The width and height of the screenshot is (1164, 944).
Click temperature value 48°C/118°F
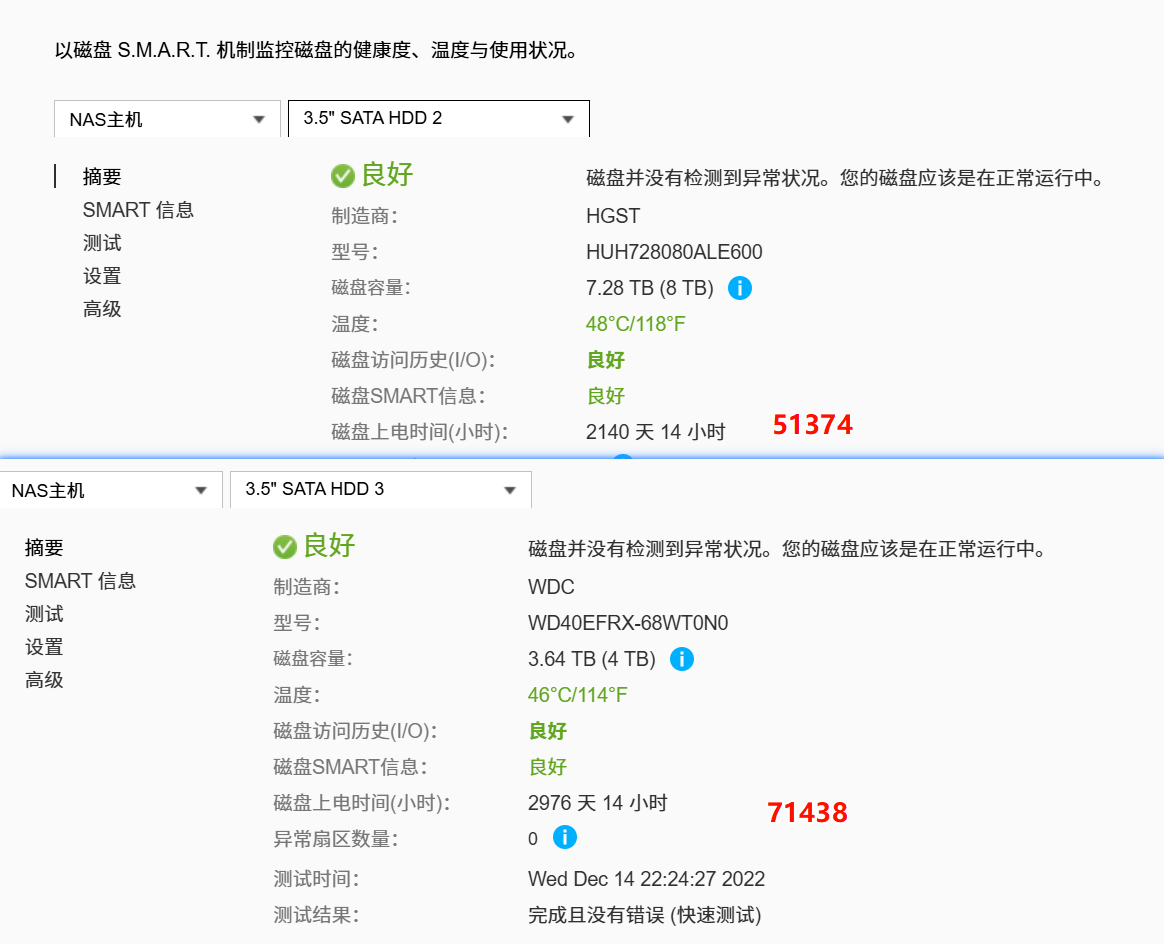[x=635, y=324]
